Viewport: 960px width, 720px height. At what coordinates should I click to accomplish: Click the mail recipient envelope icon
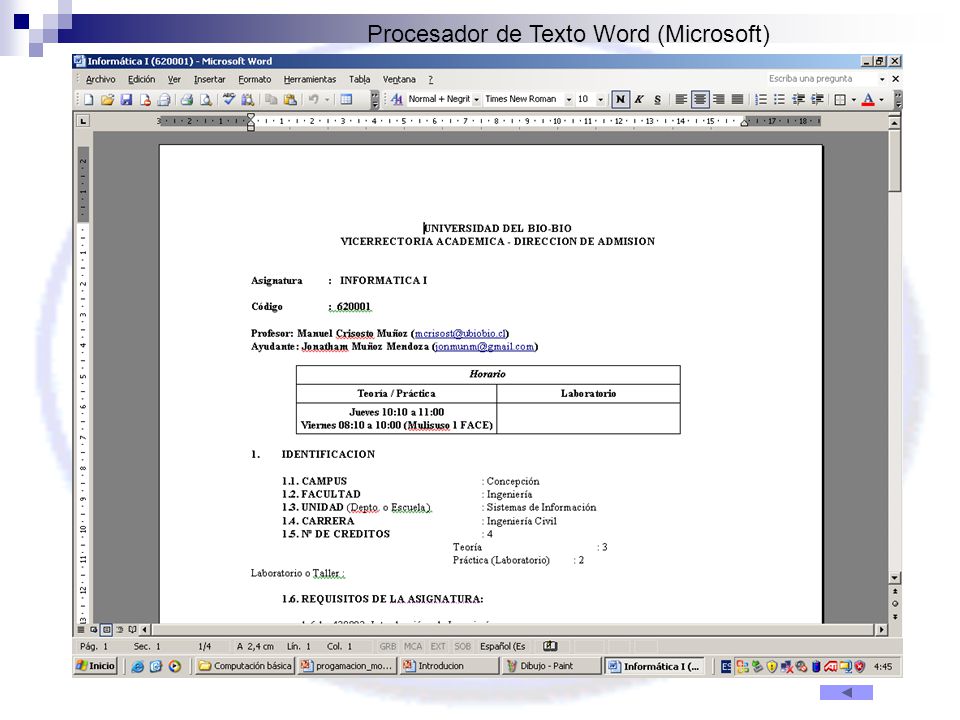[163, 100]
